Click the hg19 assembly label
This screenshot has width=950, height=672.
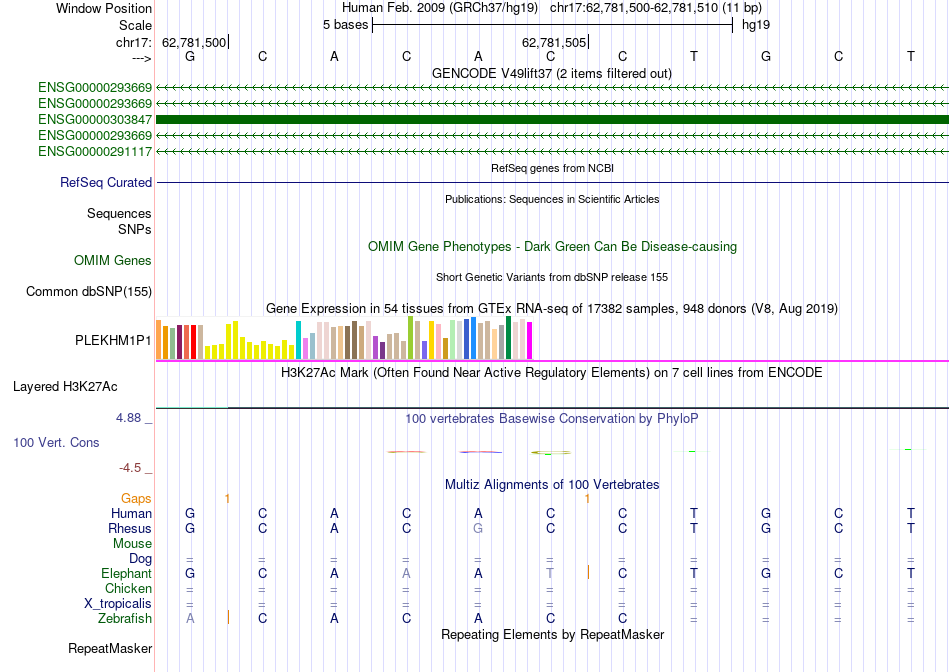click(x=756, y=25)
